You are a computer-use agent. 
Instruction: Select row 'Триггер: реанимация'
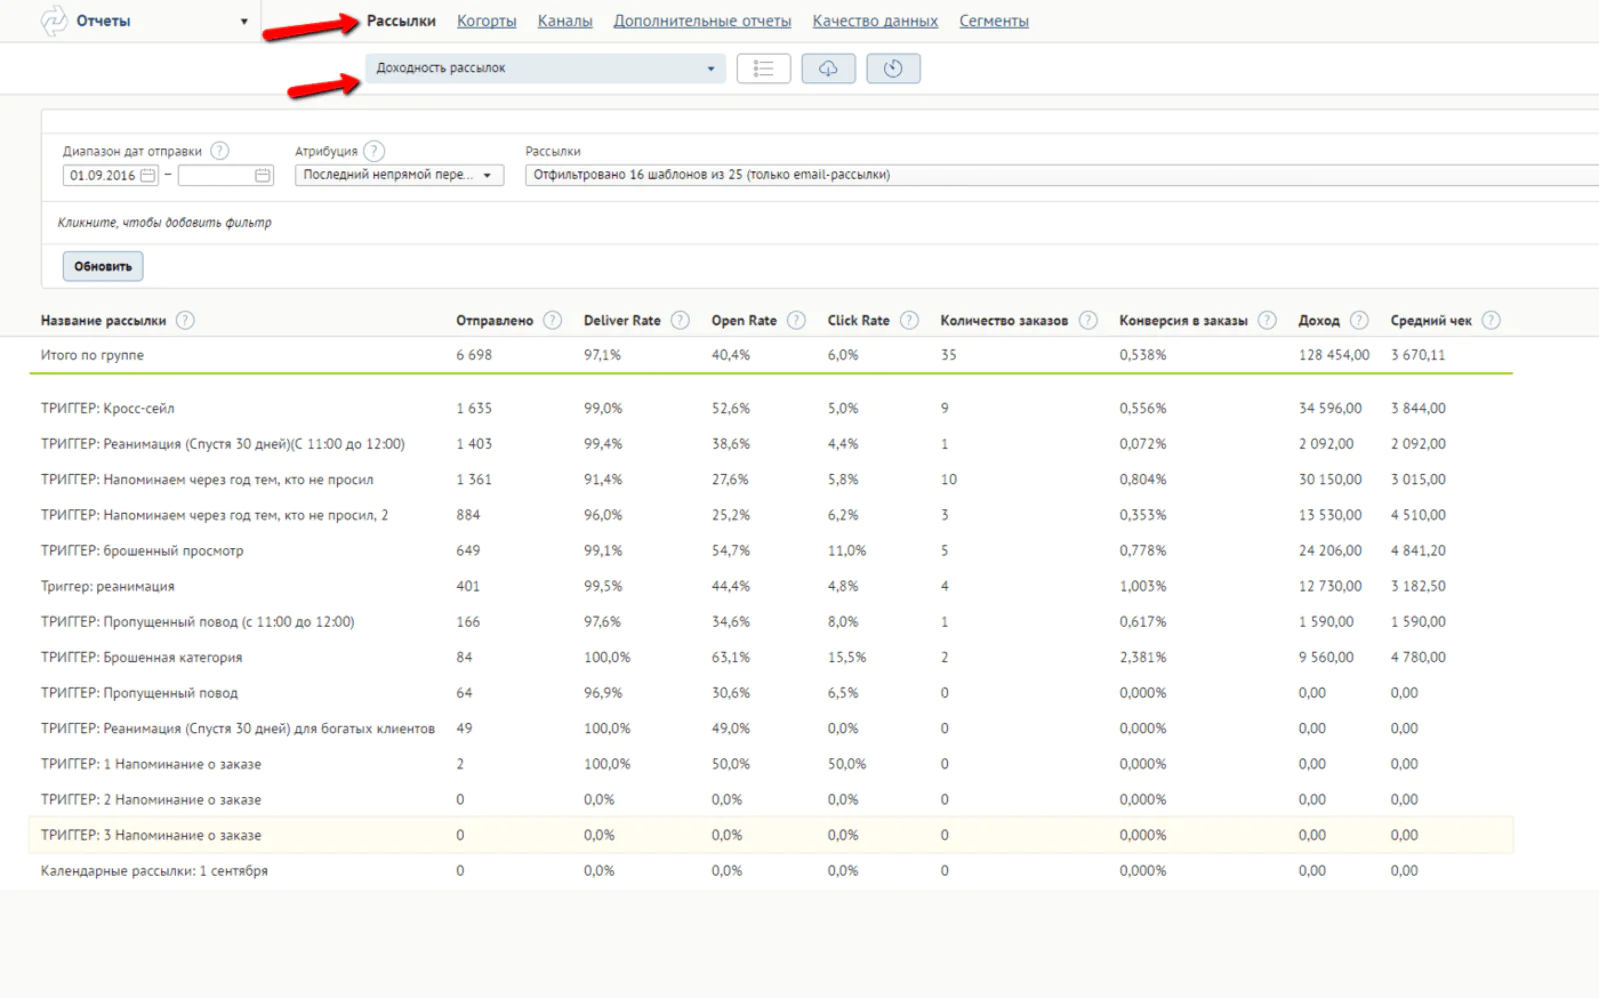(771, 586)
